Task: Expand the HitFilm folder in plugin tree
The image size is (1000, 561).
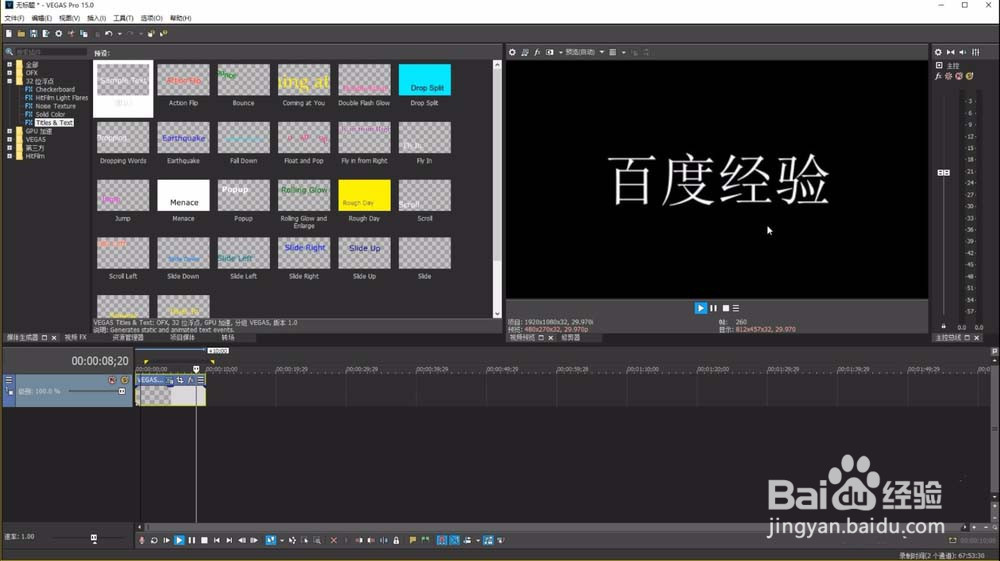Action: pos(10,156)
